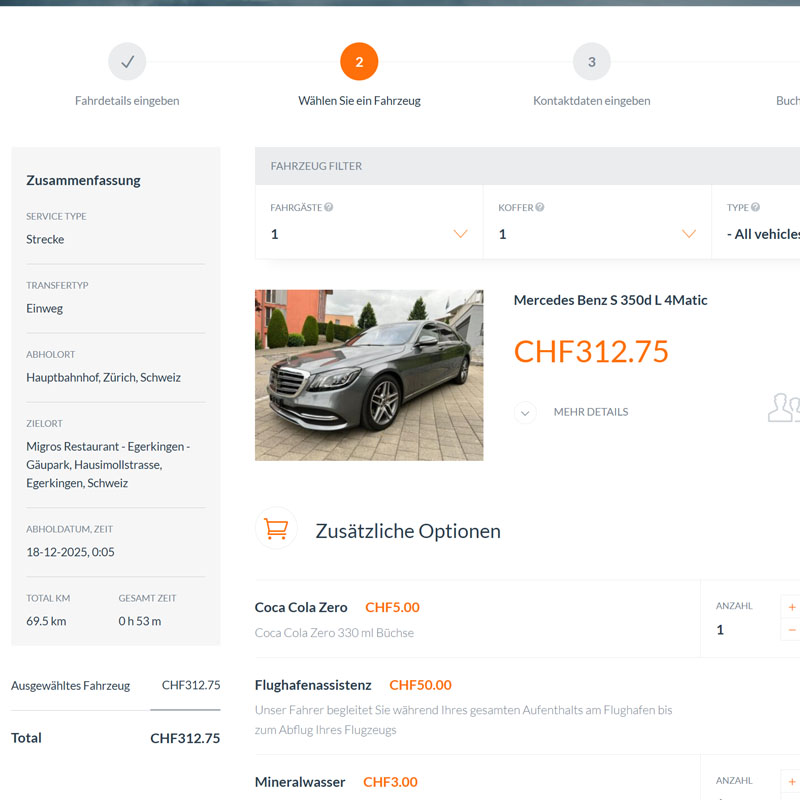Click the step 3 circle icon
Image resolution: width=800 pixels, height=800 pixels.
(591, 61)
